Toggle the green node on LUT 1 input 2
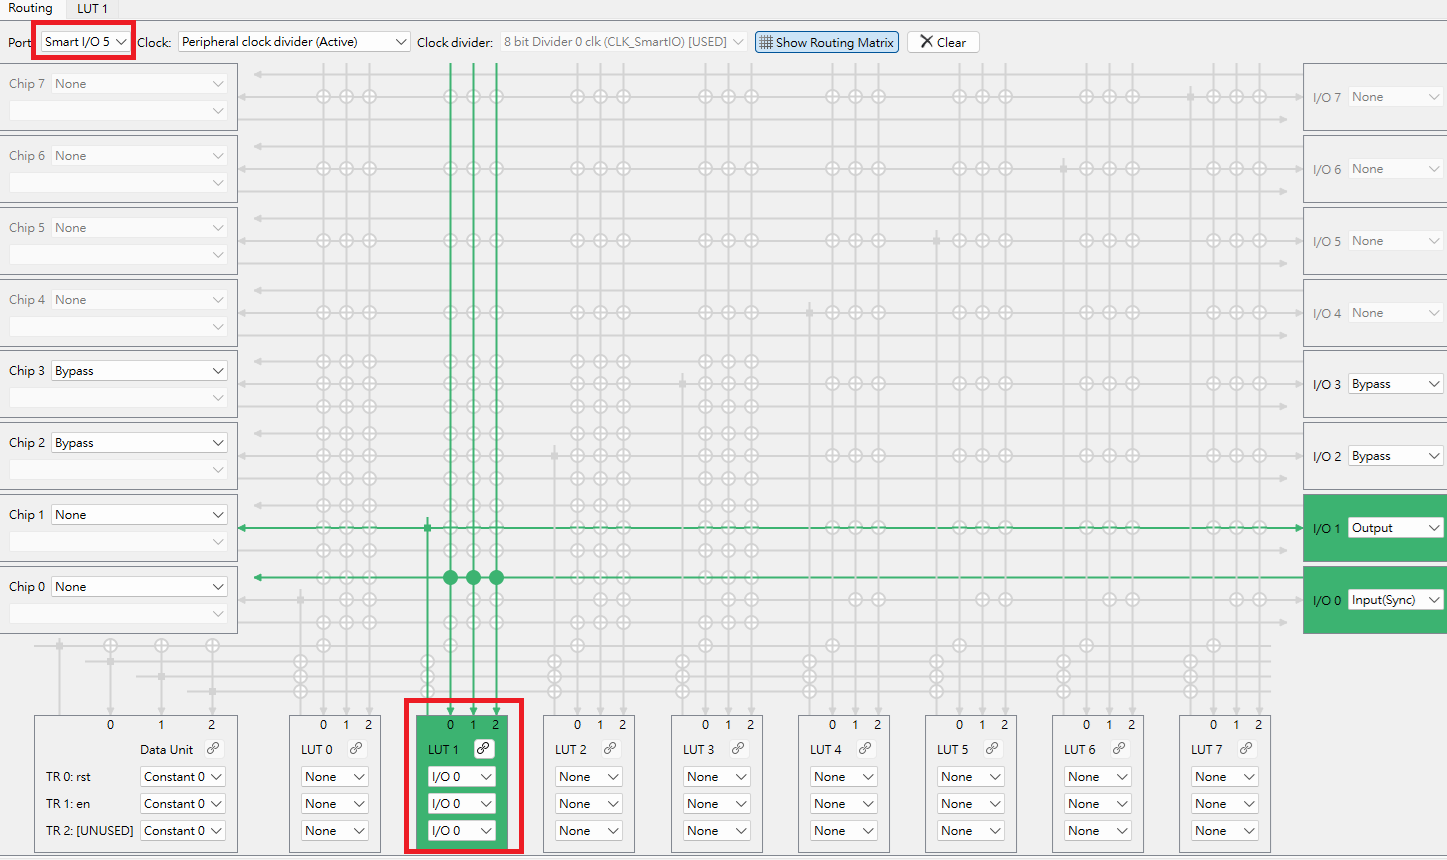This screenshot has width=1447, height=860. [x=496, y=577]
